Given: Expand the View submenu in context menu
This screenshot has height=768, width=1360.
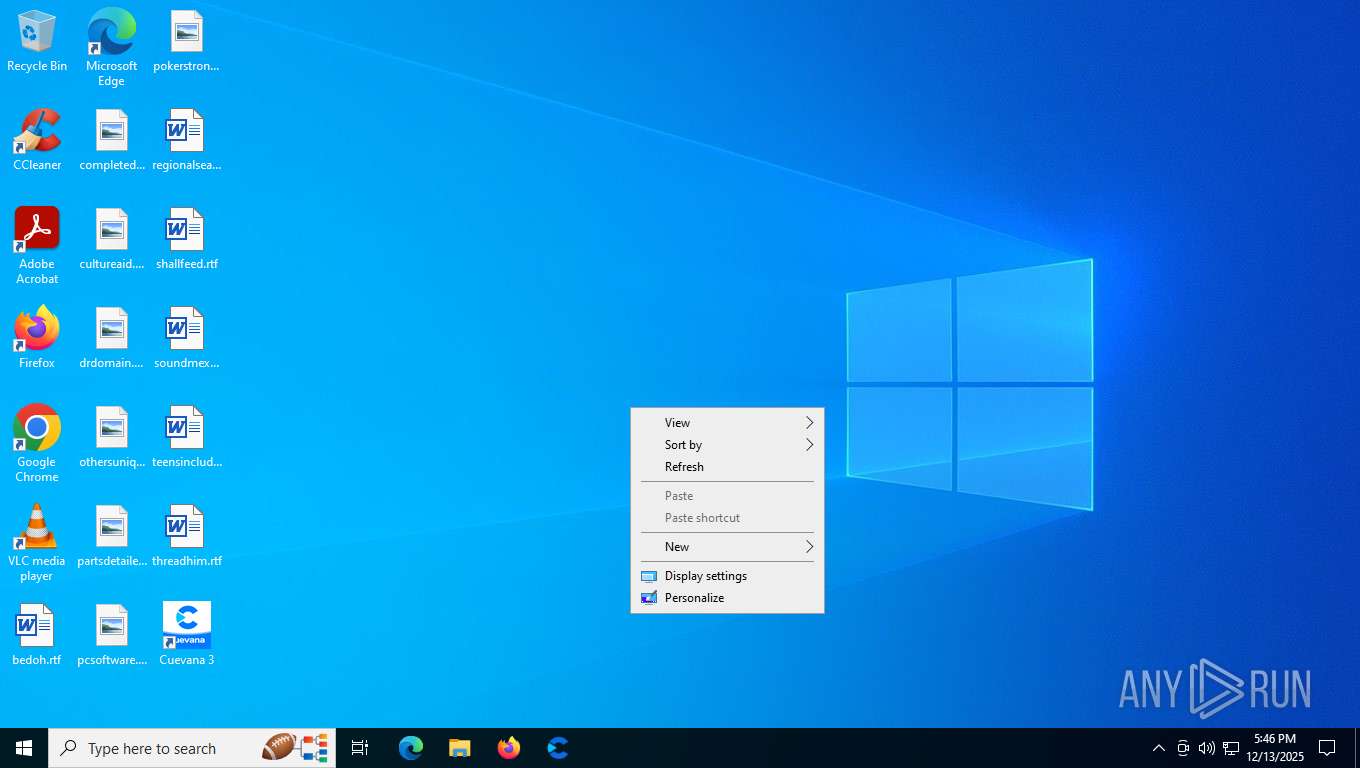Looking at the screenshot, I should click(x=727, y=423).
